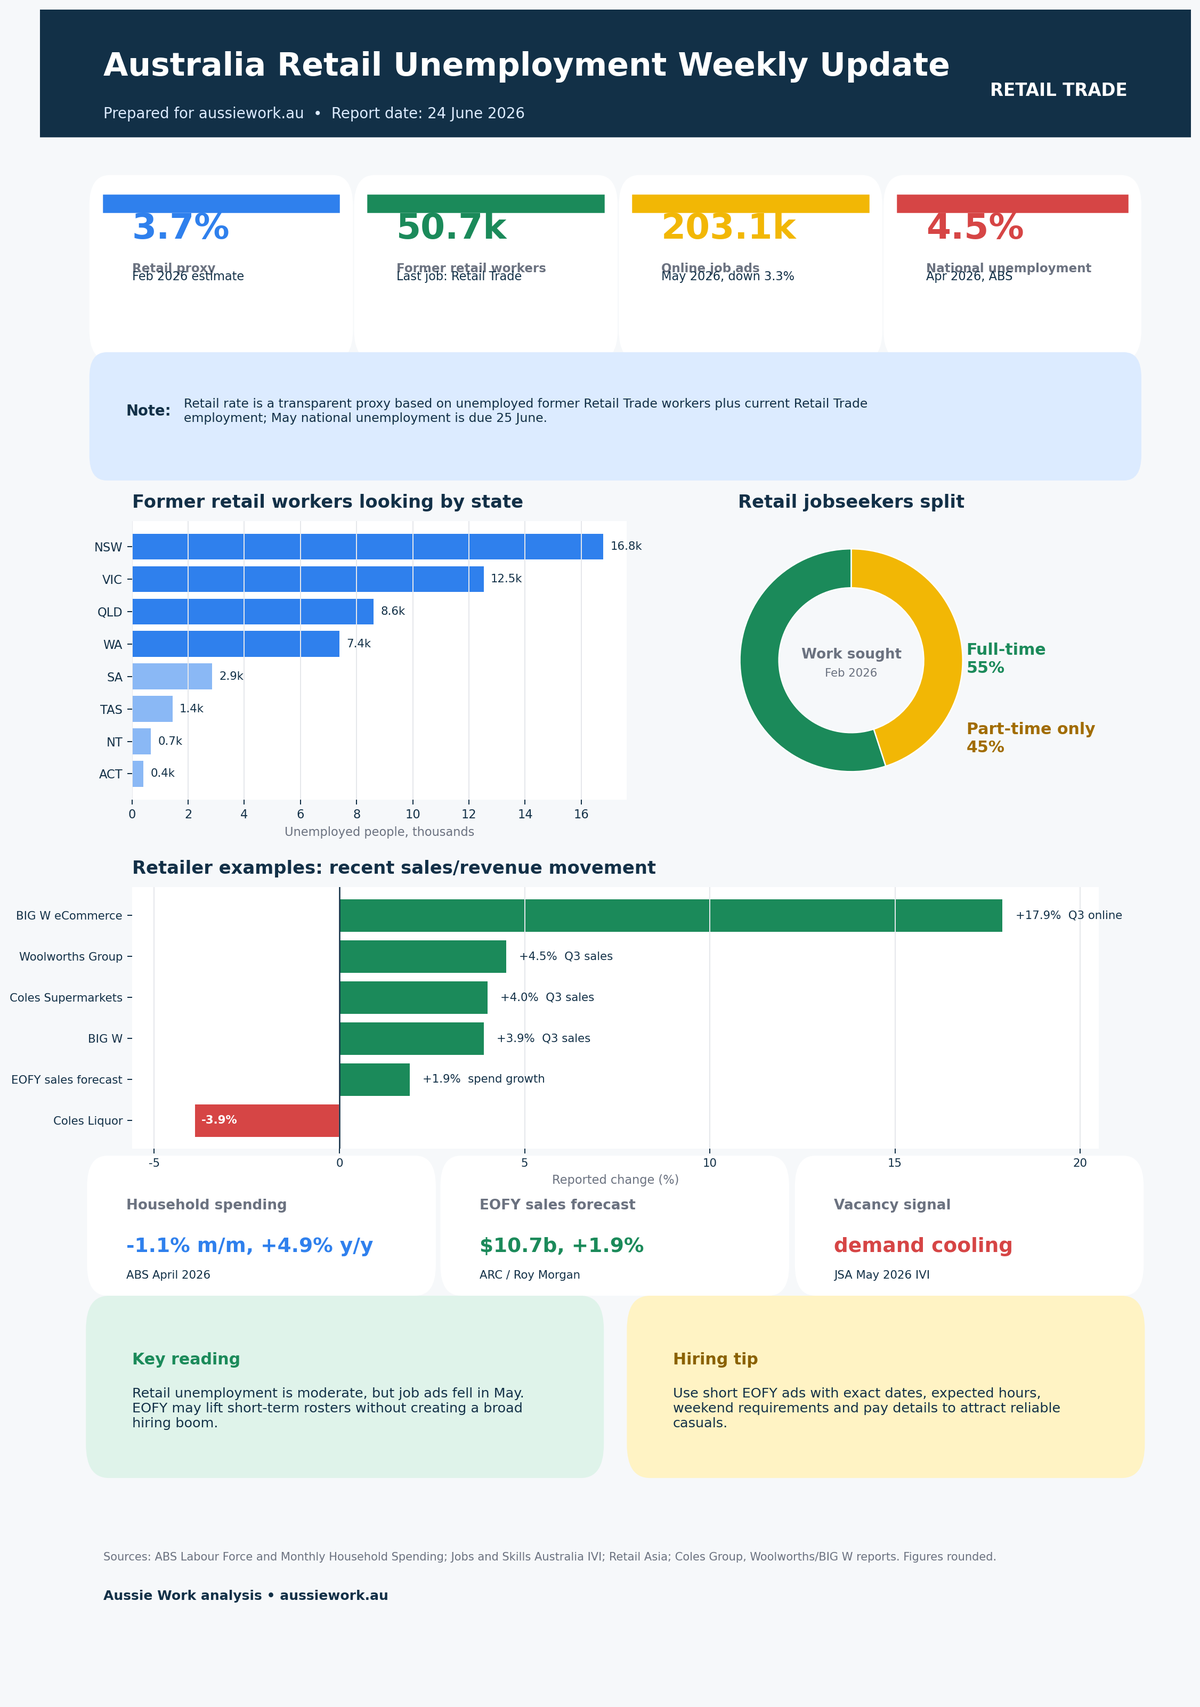Click the report date '24 June 2026' line

pyautogui.click(x=314, y=114)
